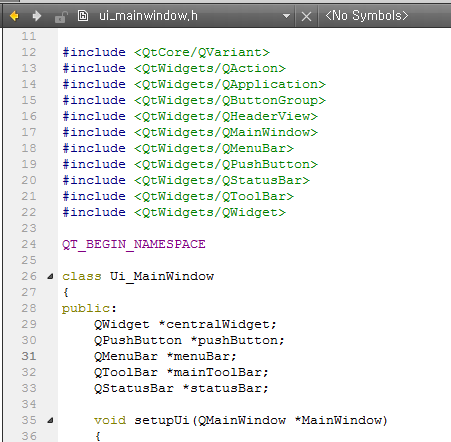This screenshot has height=442, width=451.
Task: Click line number 24 in the gutter
Action: coord(29,244)
